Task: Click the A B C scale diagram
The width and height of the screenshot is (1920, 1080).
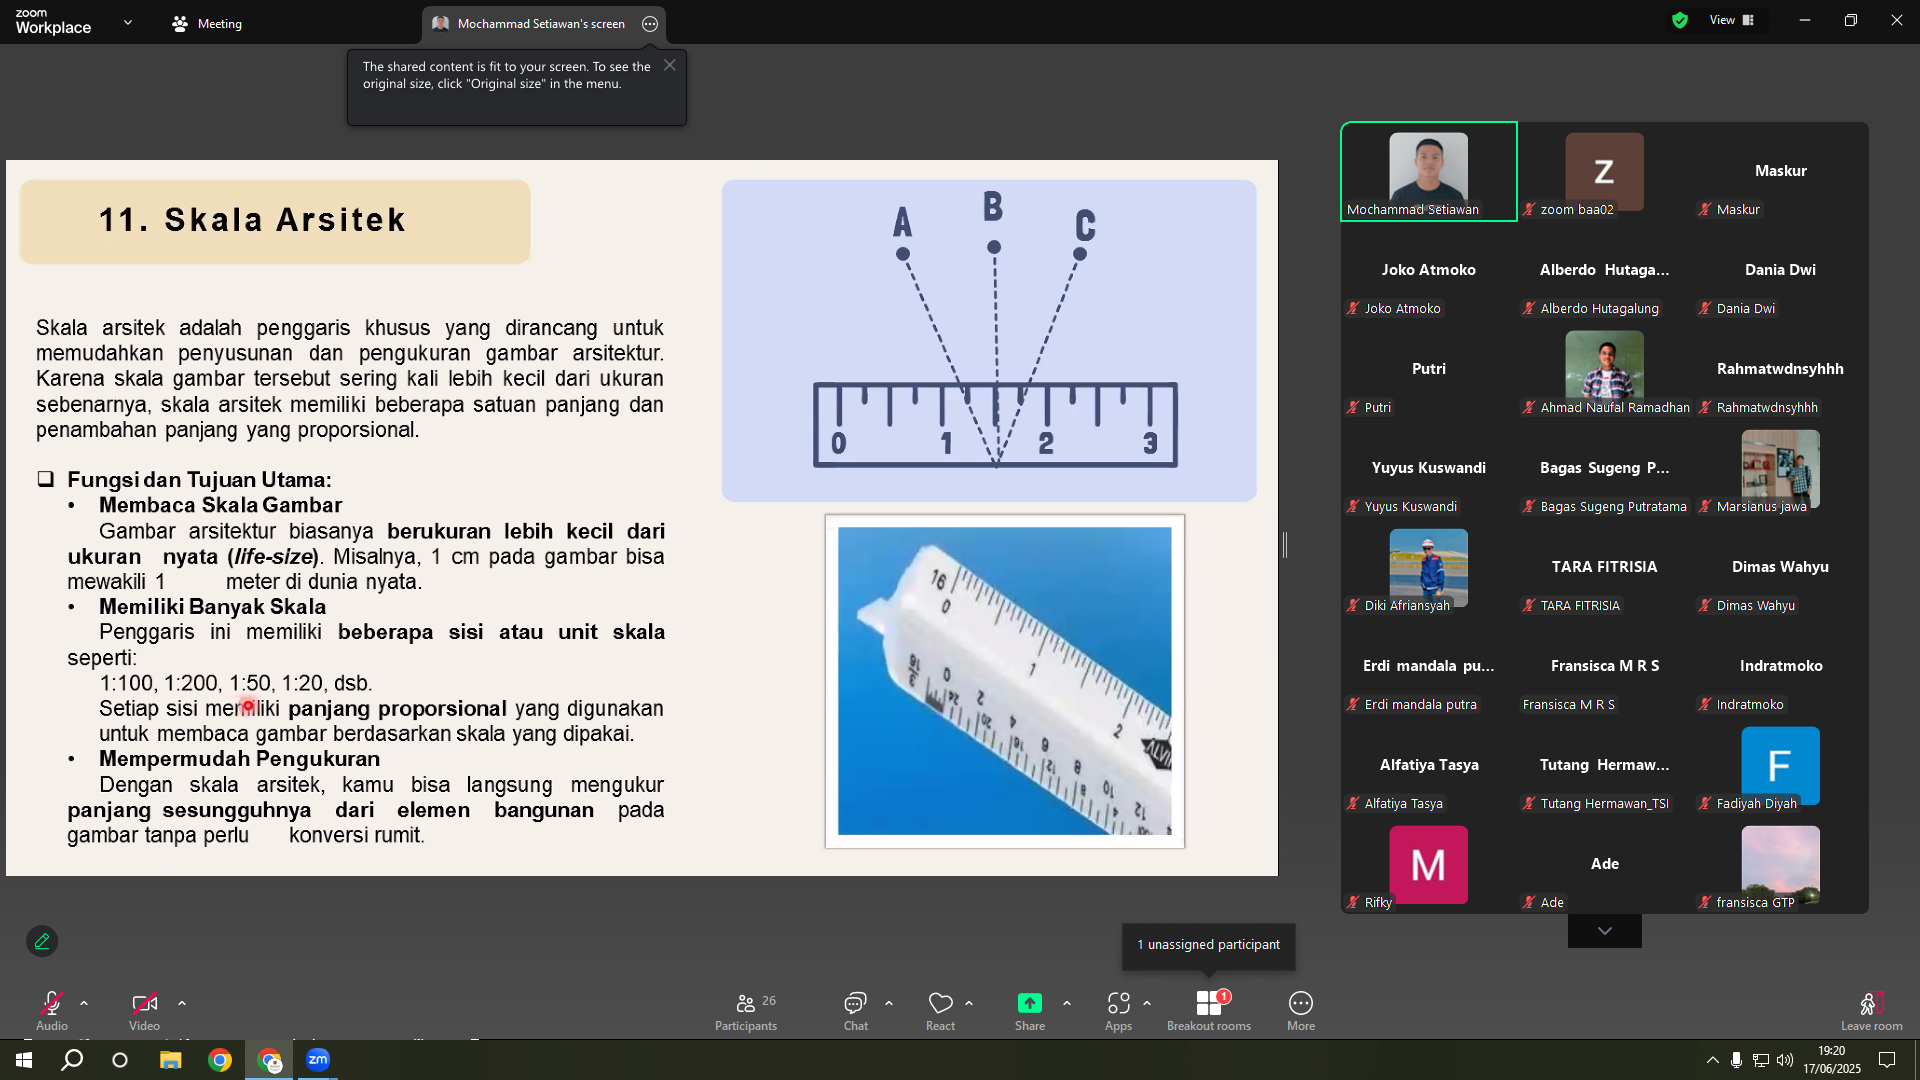Action: pos(989,341)
